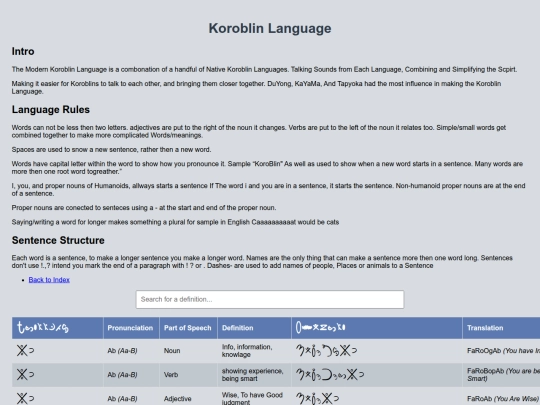Viewport: 540px width, 405px height.
Task: Select the paragraph beginning 'Spaces are used'
Action: pyautogui.click(x=112, y=149)
